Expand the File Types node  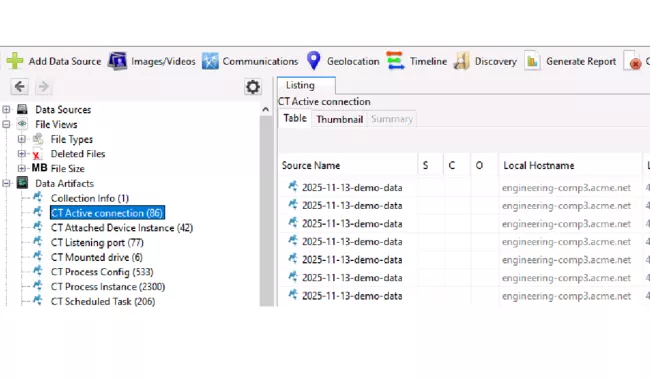point(22,139)
